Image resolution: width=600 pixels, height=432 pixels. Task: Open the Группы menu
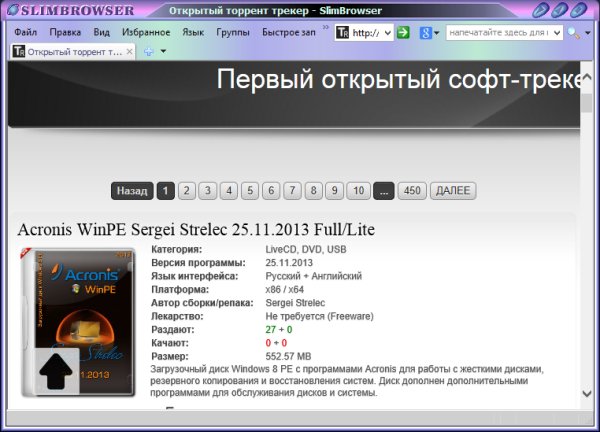(233, 33)
